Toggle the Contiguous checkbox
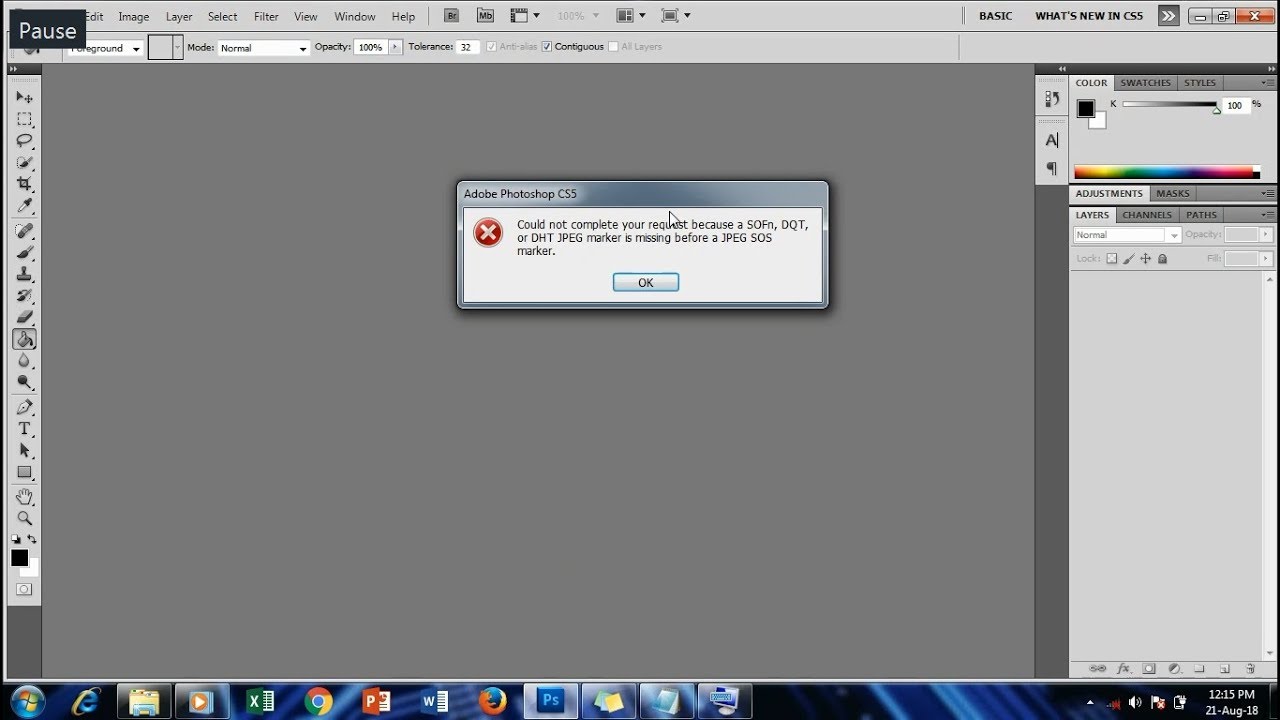This screenshot has width=1280, height=720. pyautogui.click(x=547, y=47)
